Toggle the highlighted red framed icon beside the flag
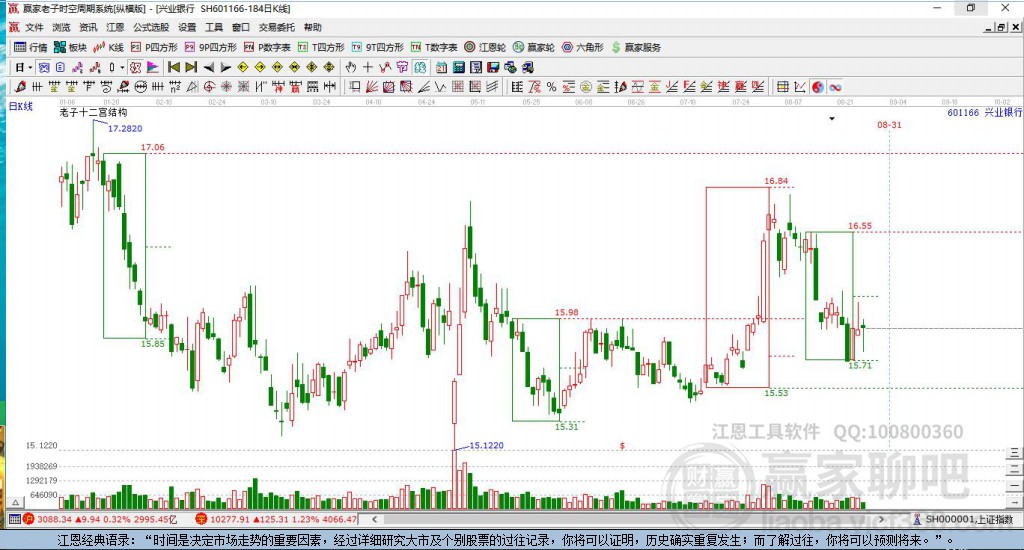Image resolution: width=1024 pixels, height=550 pixels. pos(135,67)
